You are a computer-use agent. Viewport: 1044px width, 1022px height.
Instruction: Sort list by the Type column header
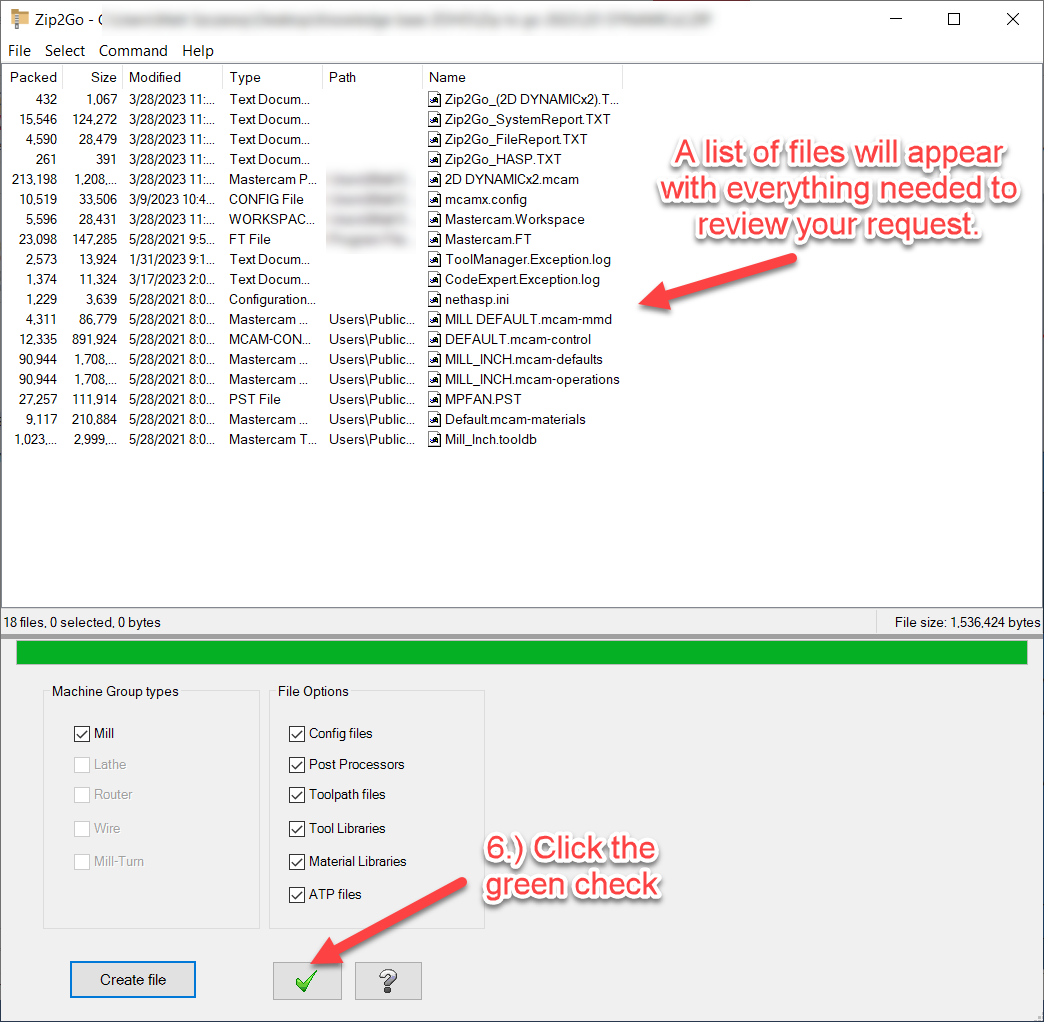click(272, 77)
